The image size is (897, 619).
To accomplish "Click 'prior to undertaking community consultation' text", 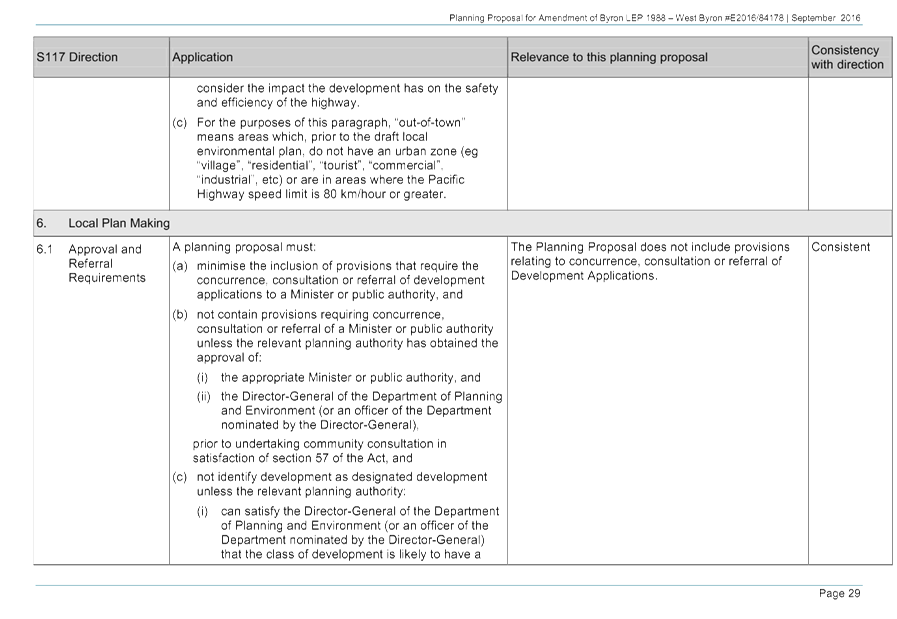I will click(319, 444).
